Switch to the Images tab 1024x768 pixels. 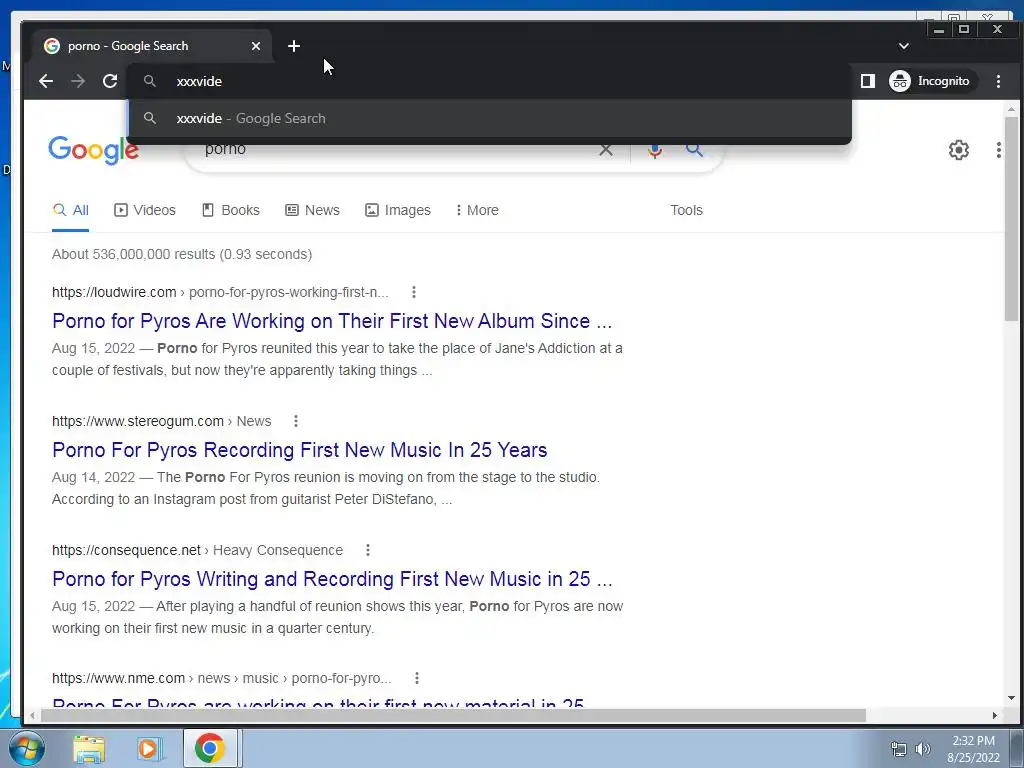click(x=398, y=210)
